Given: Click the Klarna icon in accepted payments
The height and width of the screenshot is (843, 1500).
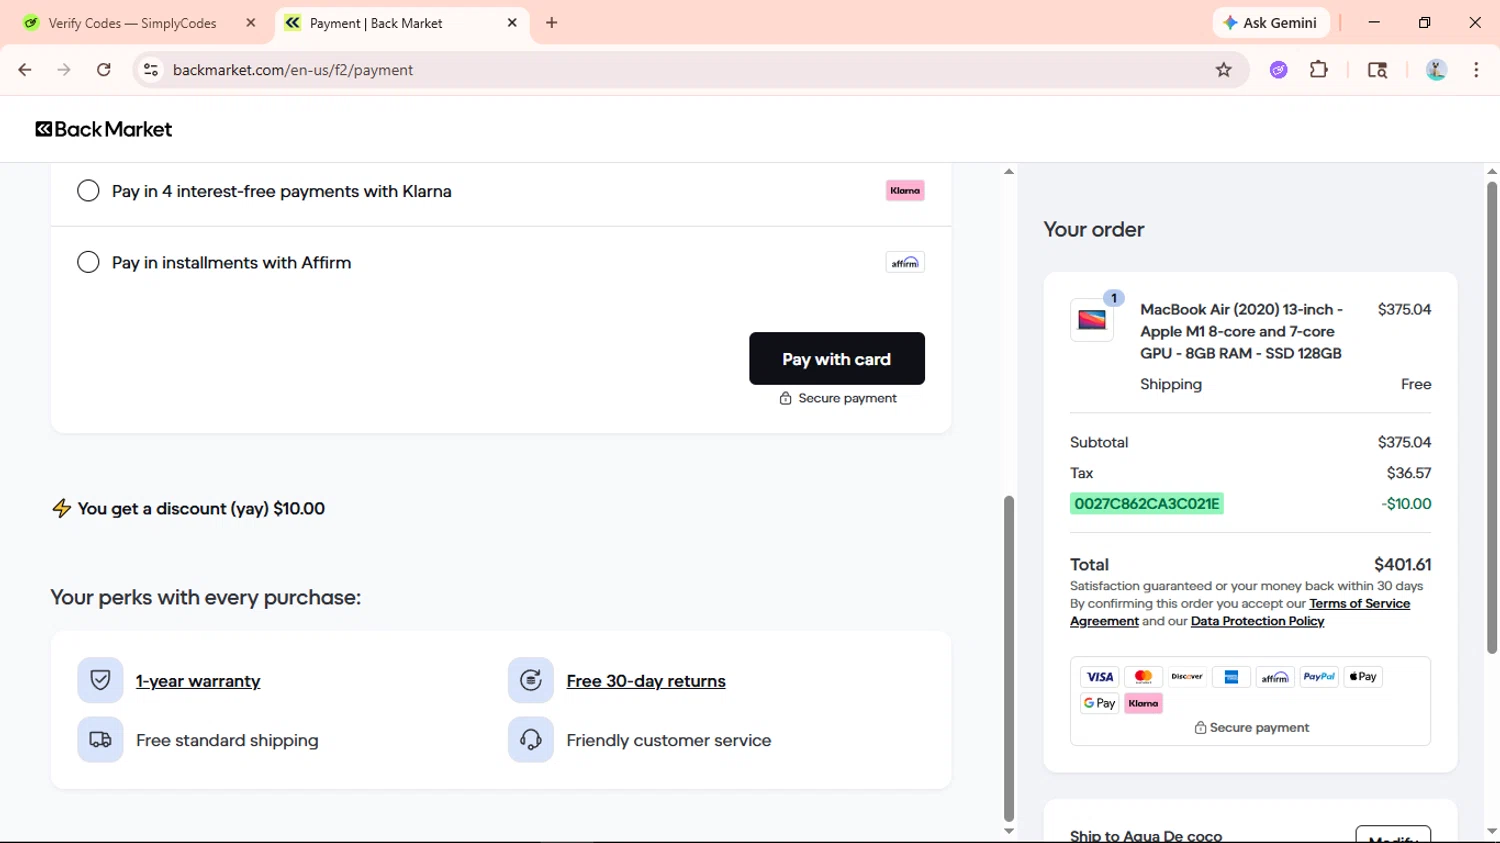Looking at the screenshot, I should tap(1144, 703).
